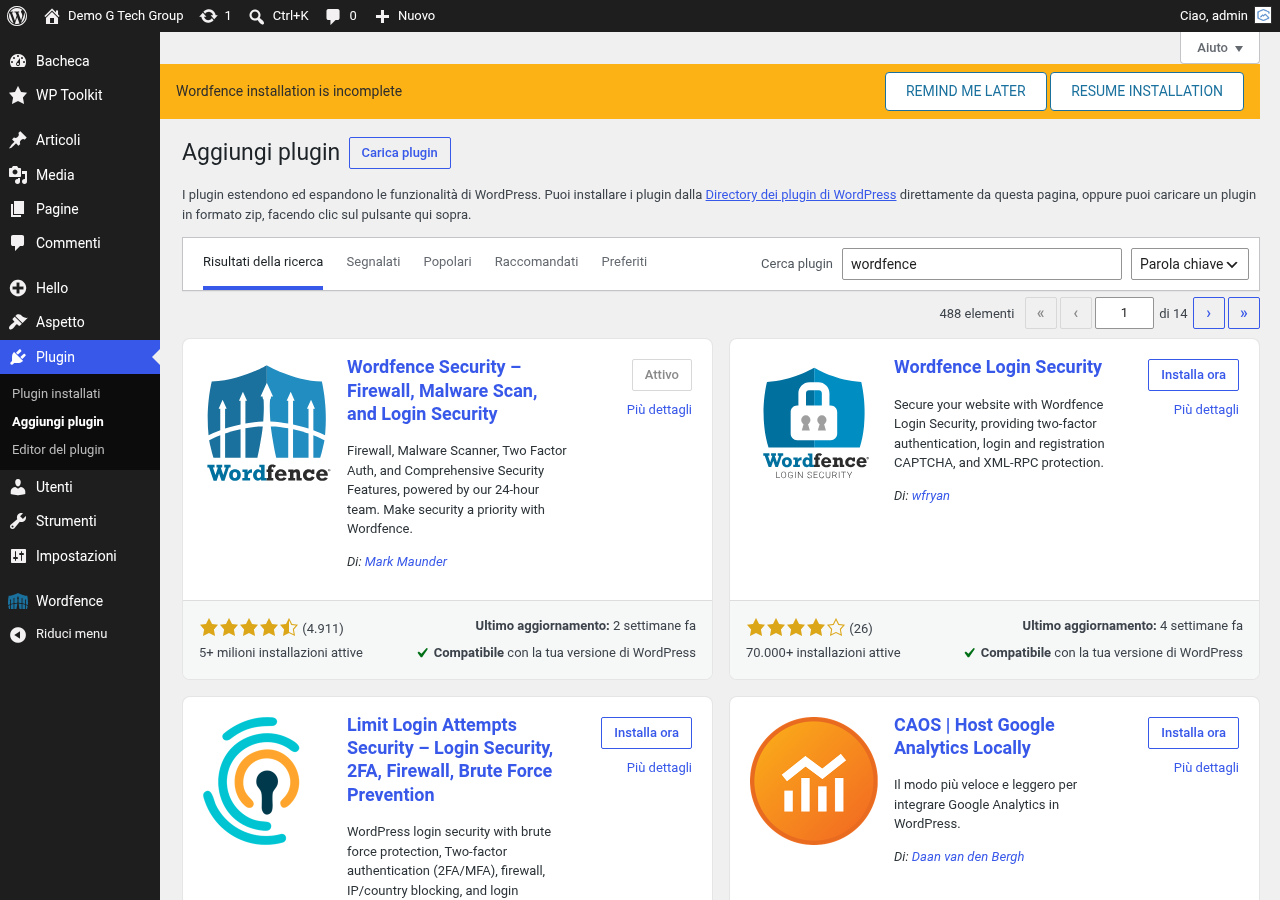Open author Mark Maunder link

click(x=406, y=562)
